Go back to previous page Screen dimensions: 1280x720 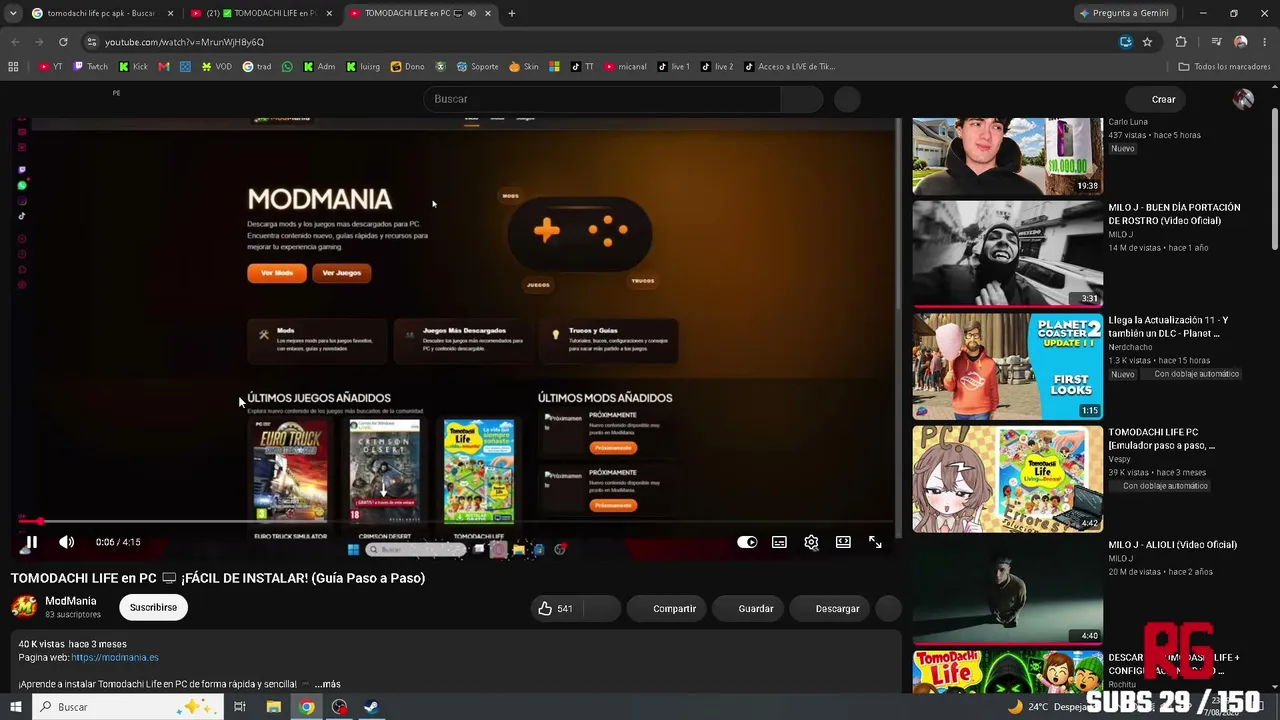click(15, 42)
